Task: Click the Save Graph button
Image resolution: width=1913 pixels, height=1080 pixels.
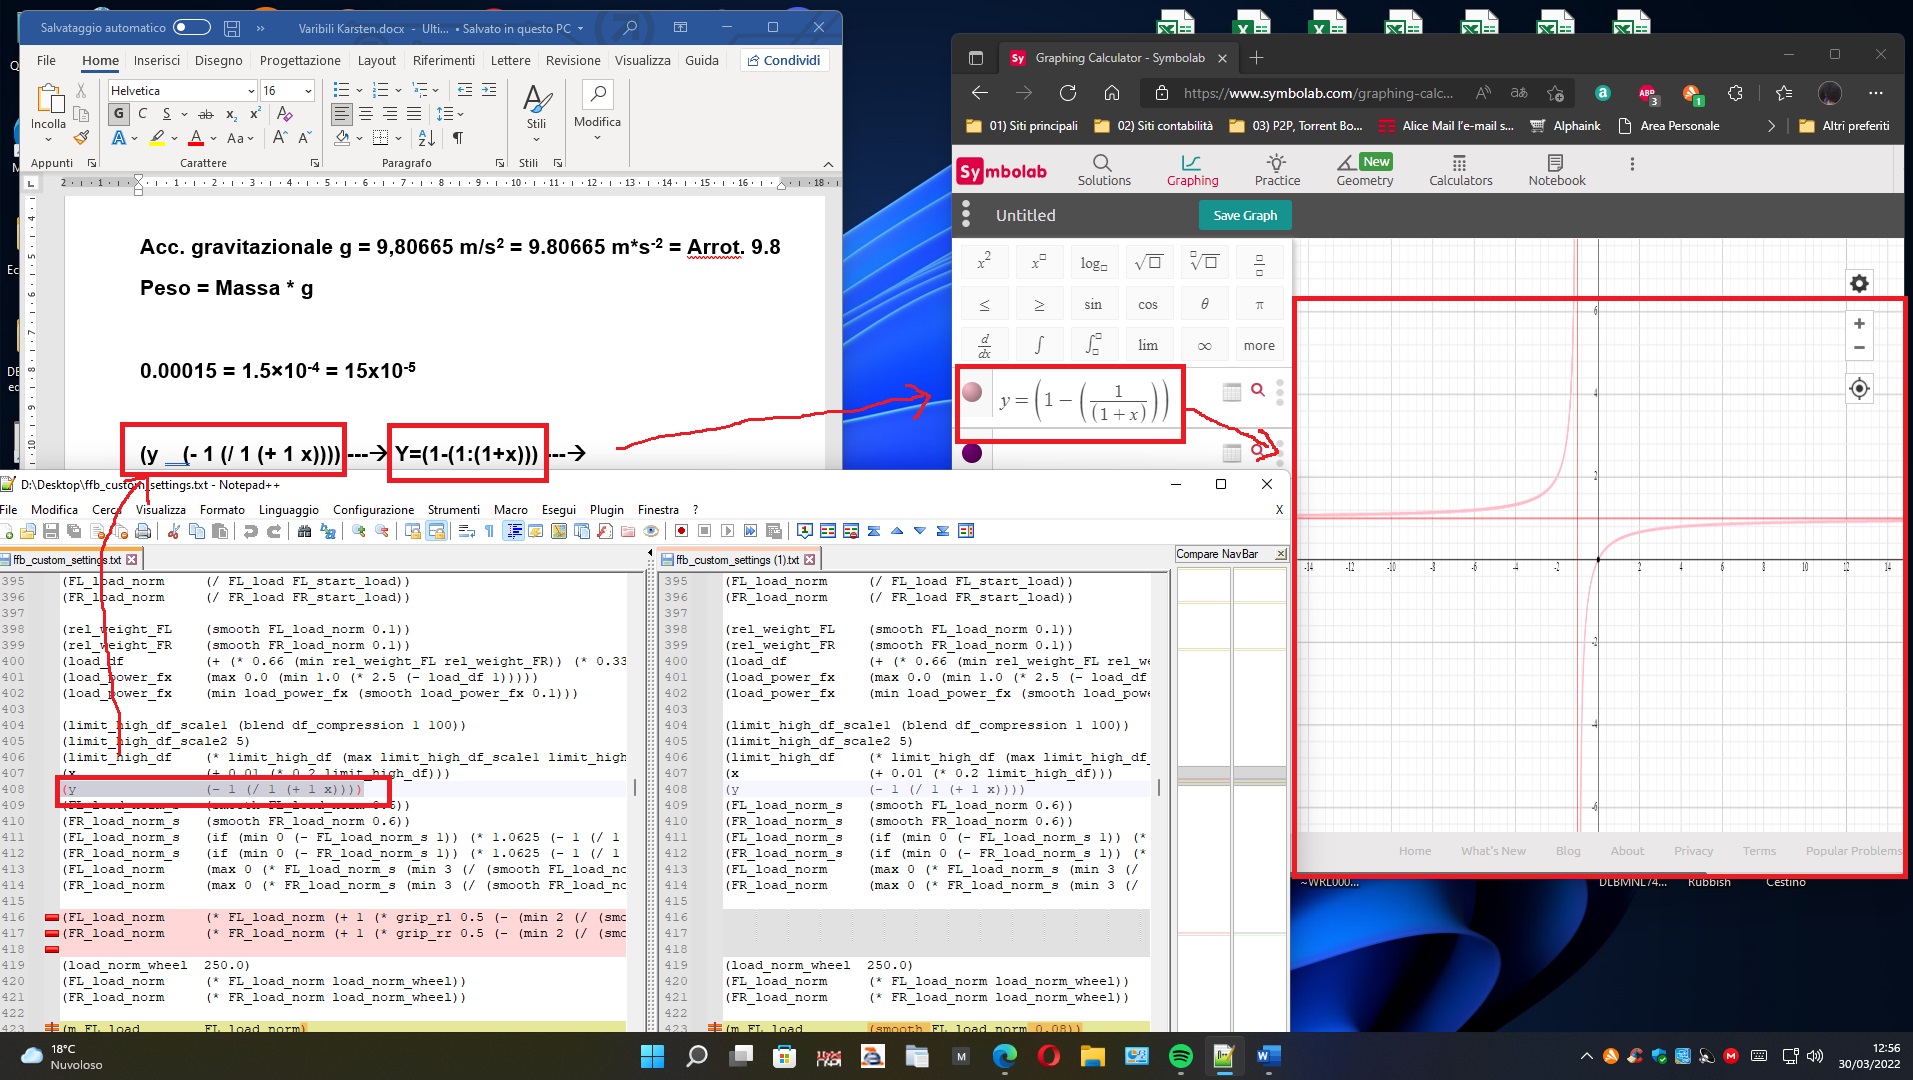Action: pyautogui.click(x=1245, y=215)
